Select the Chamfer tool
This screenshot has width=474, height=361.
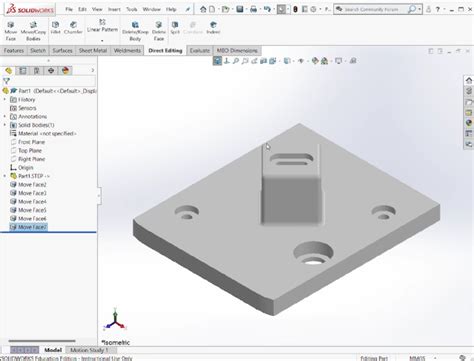click(73, 28)
